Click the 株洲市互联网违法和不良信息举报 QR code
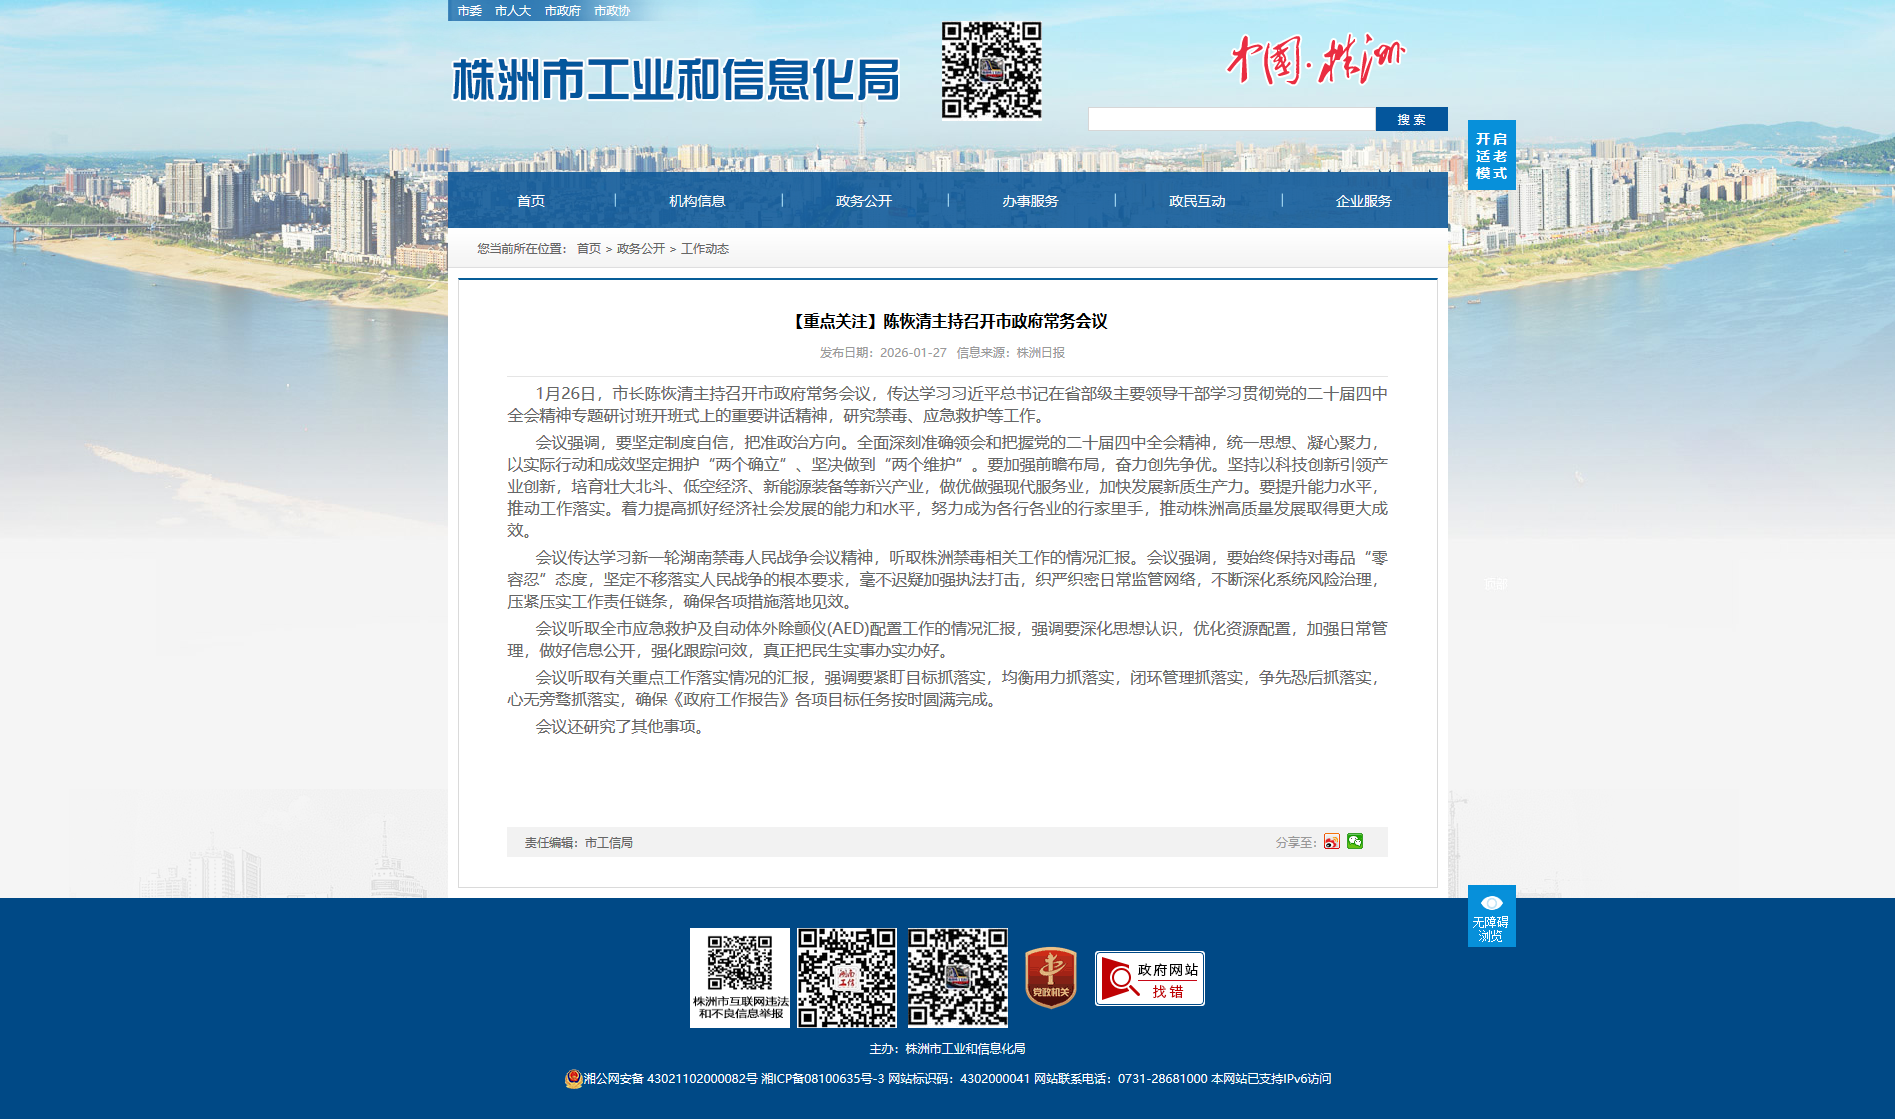 (x=740, y=977)
